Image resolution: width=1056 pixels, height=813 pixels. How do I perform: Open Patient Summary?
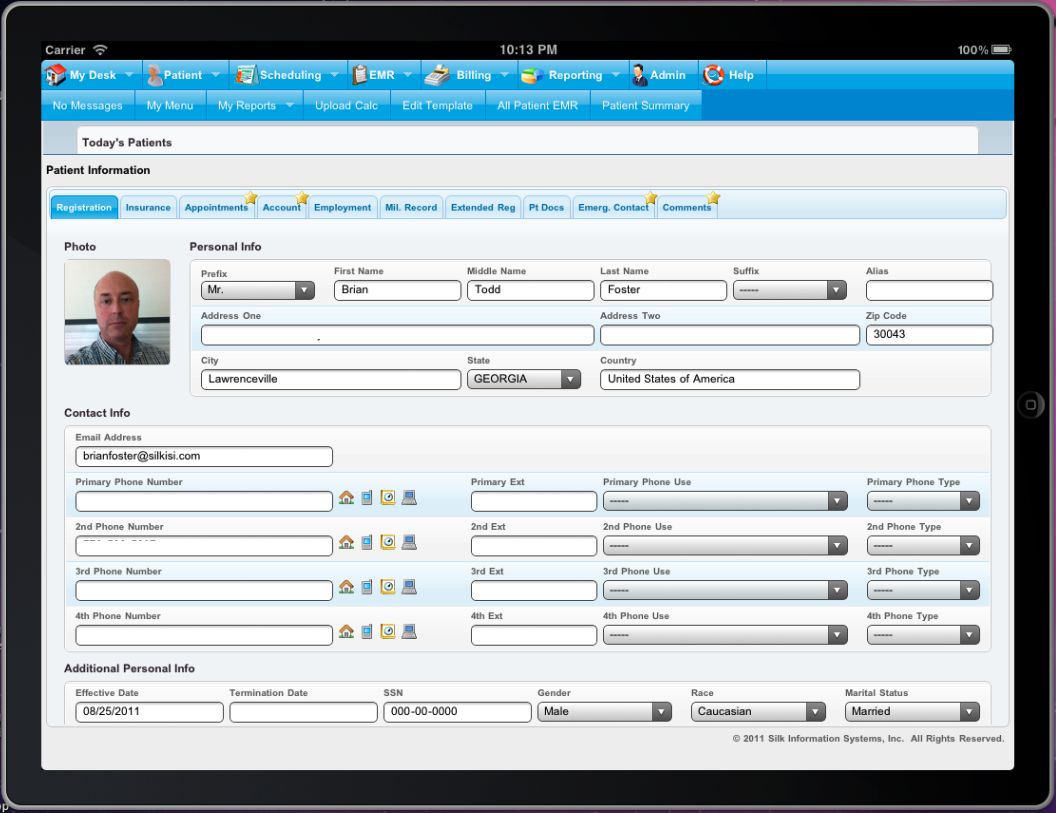(645, 106)
